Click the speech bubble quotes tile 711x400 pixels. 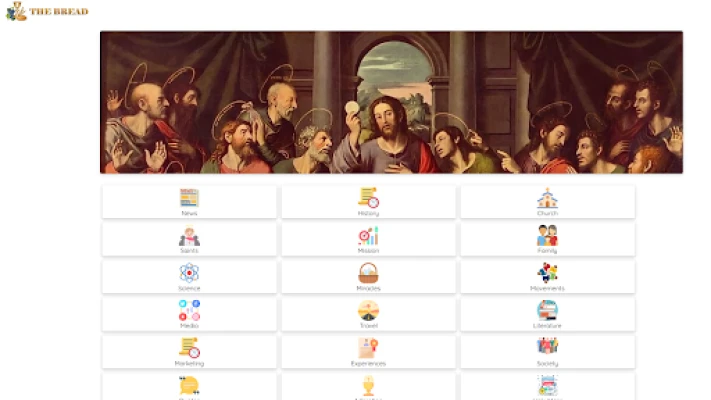189,386
